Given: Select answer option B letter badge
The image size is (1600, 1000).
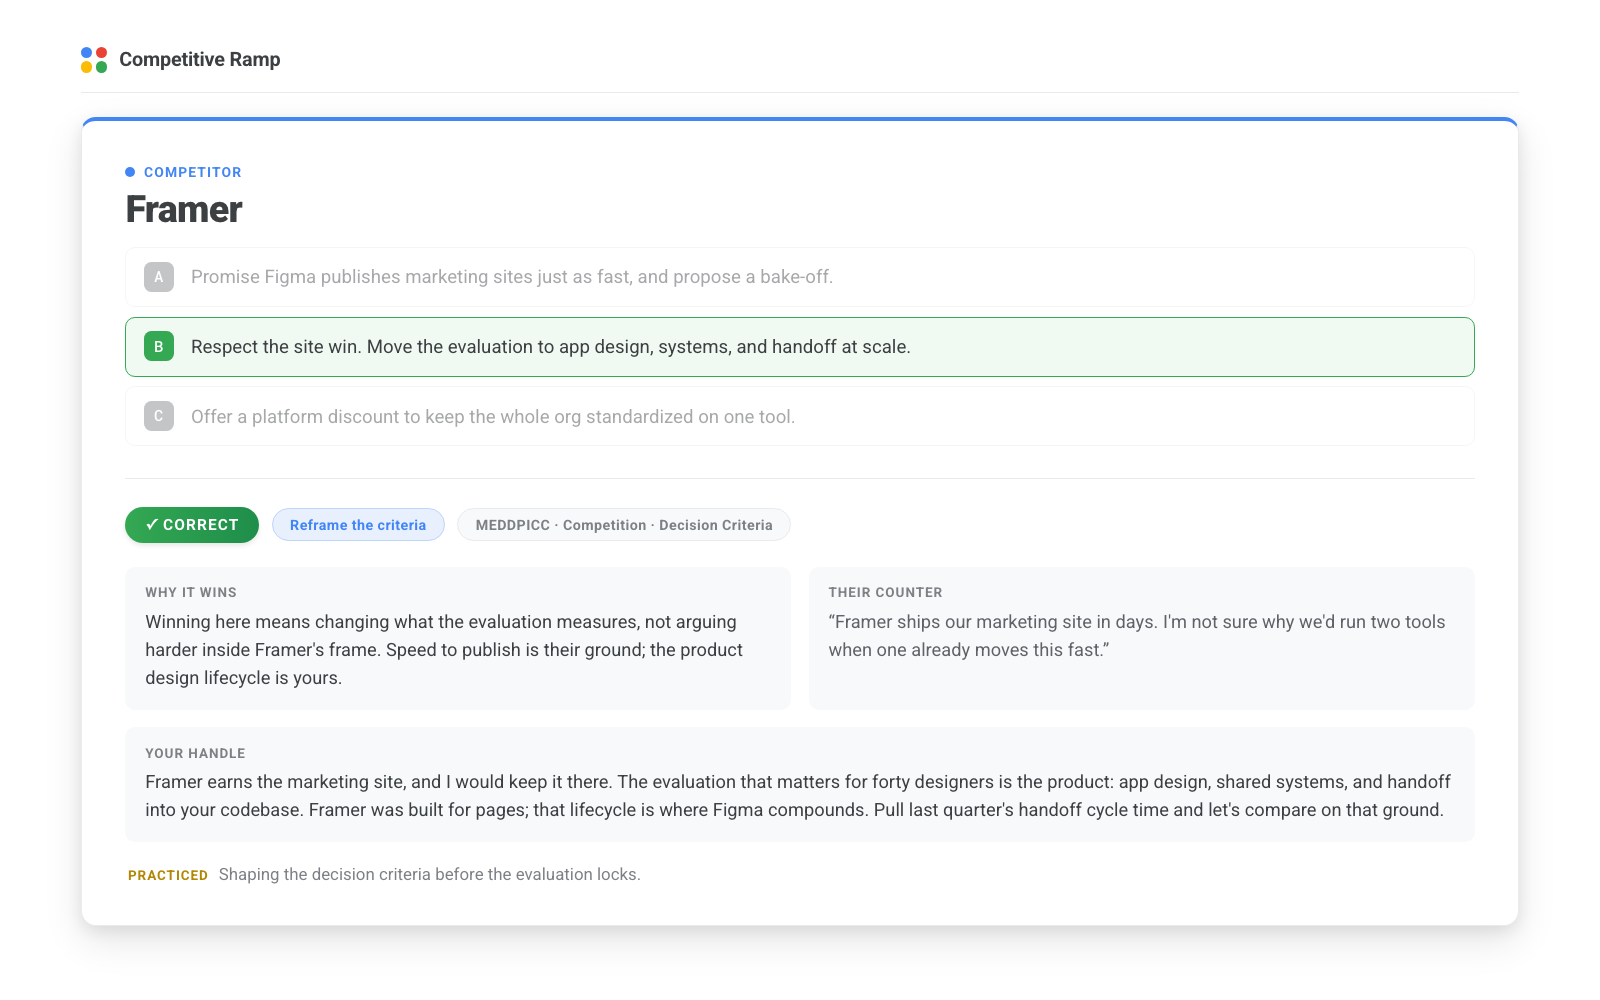Looking at the screenshot, I should click(159, 347).
